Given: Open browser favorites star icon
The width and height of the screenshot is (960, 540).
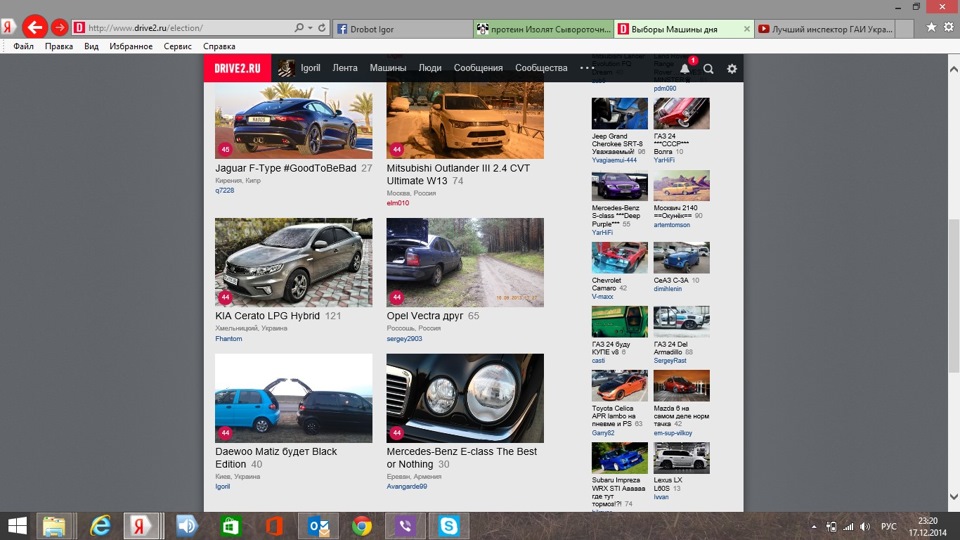Looking at the screenshot, I should [931, 27].
